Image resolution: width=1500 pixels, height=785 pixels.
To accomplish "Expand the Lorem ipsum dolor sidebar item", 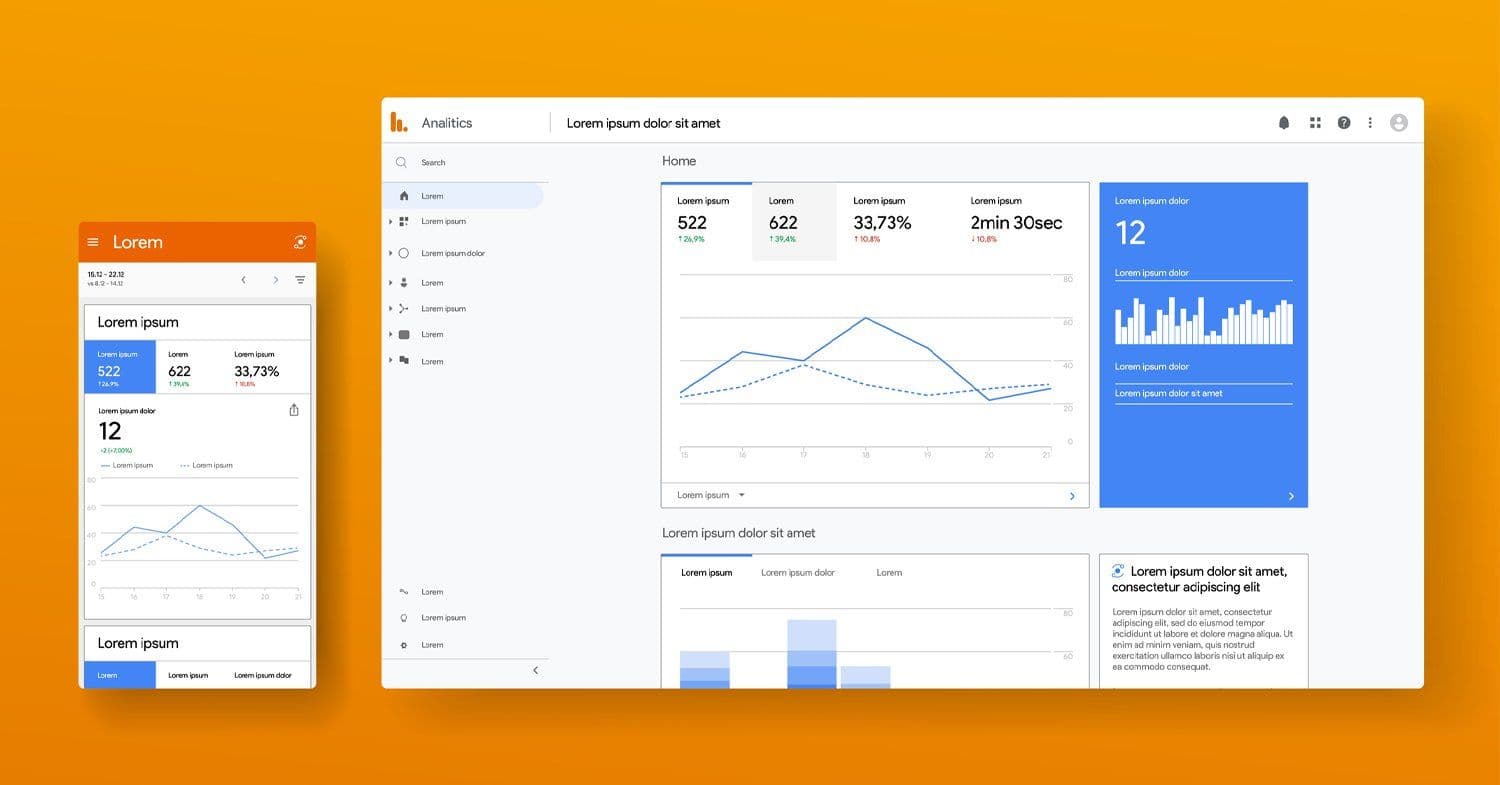I will pos(390,253).
